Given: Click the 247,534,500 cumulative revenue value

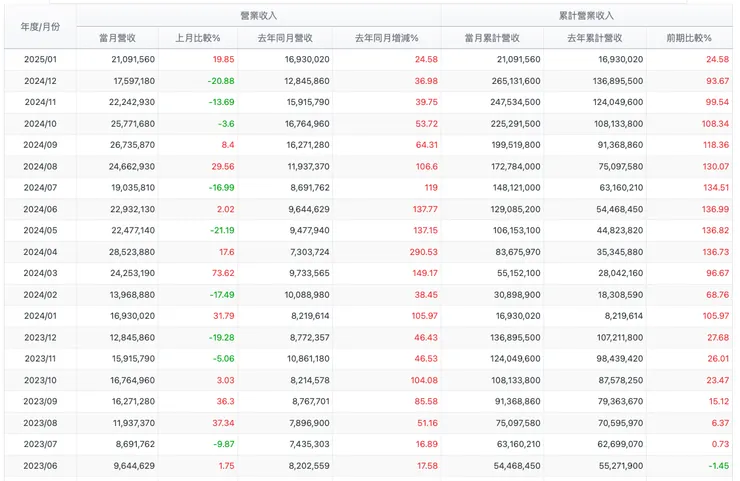Looking at the screenshot, I should (515, 102).
